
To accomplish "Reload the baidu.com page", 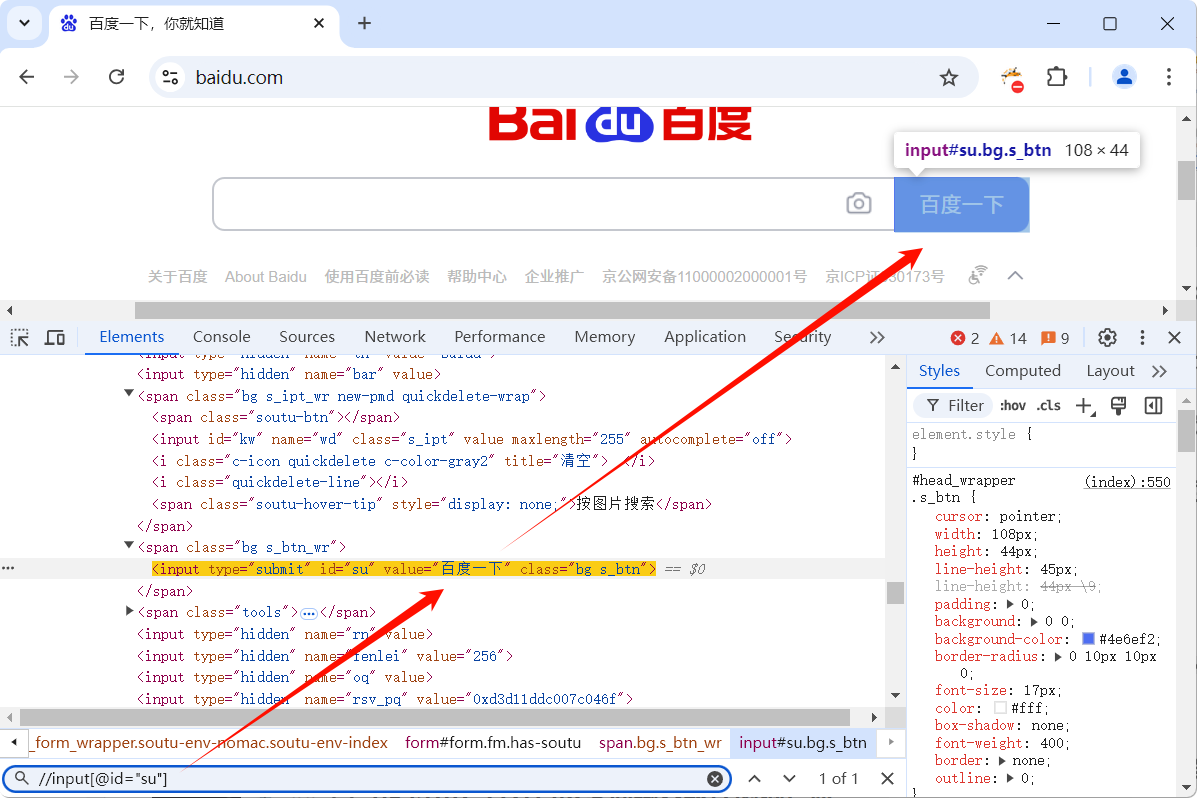I will 116,77.
